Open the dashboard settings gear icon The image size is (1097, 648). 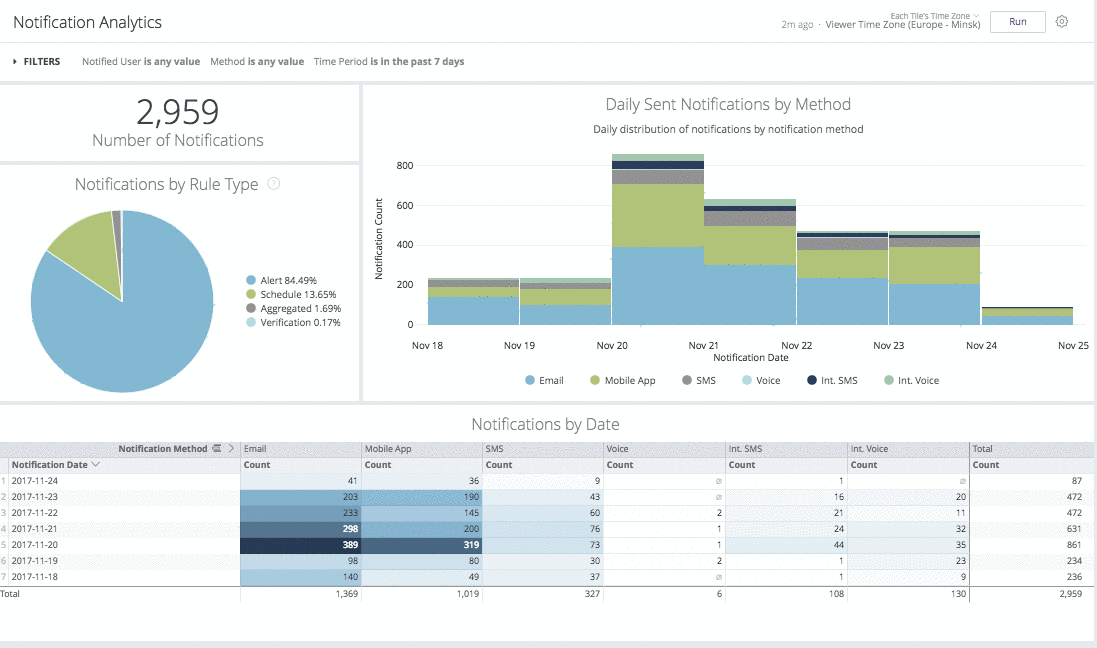(x=1064, y=21)
